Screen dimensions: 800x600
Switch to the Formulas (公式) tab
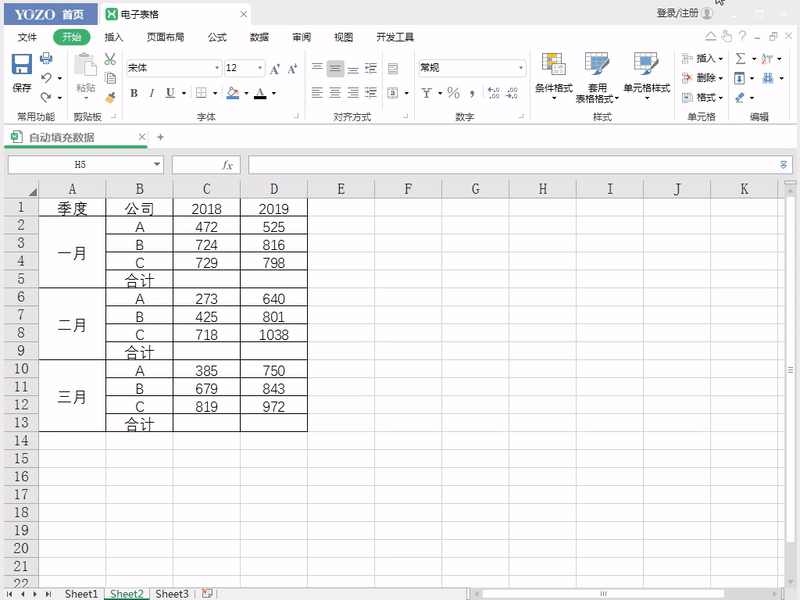coord(217,37)
